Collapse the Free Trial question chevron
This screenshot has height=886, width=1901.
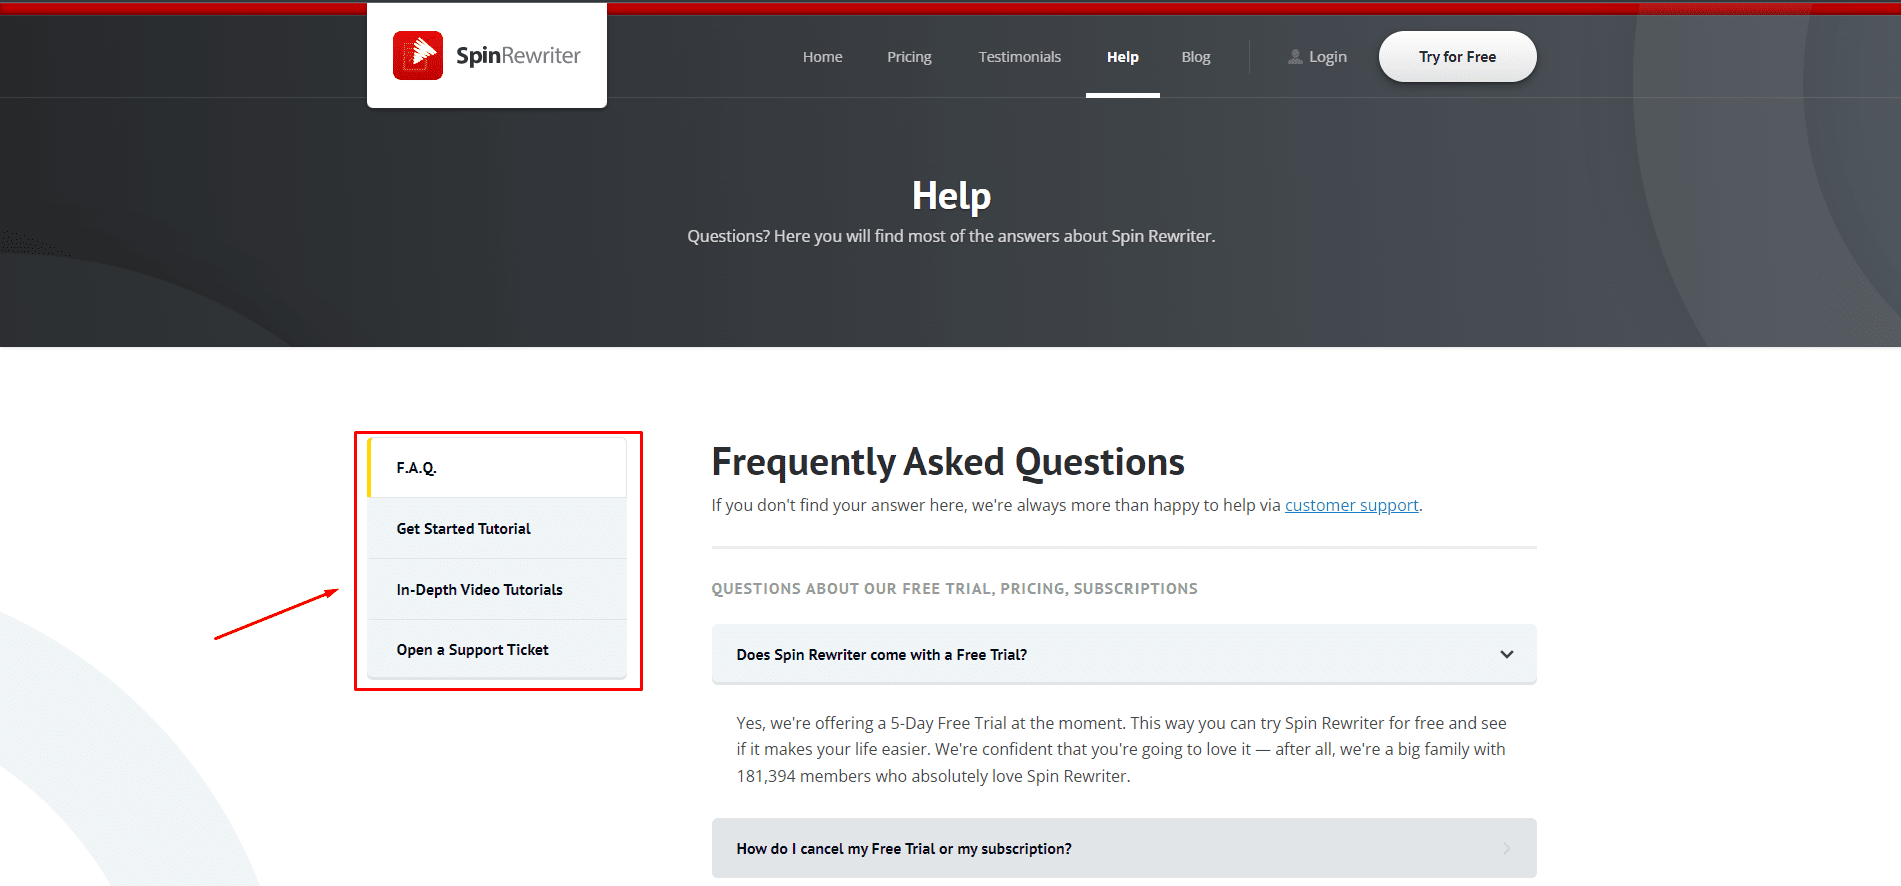(1506, 654)
